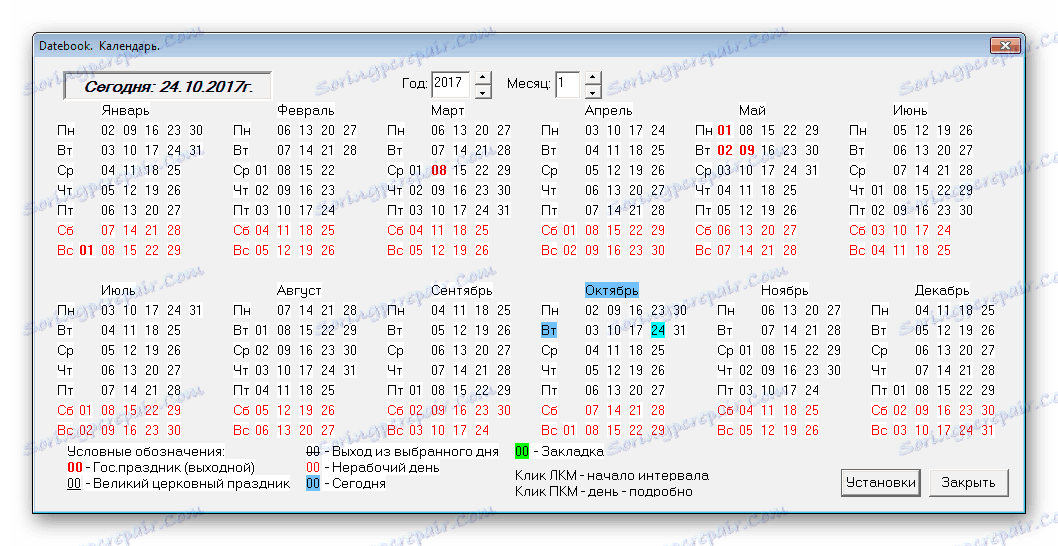Select Saturday 30 in Сентябрь

[504, 410]
